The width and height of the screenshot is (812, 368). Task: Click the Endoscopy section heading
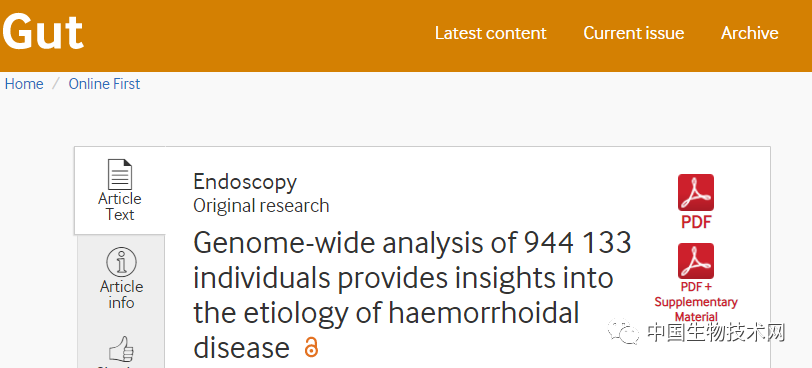click(245, 182)
